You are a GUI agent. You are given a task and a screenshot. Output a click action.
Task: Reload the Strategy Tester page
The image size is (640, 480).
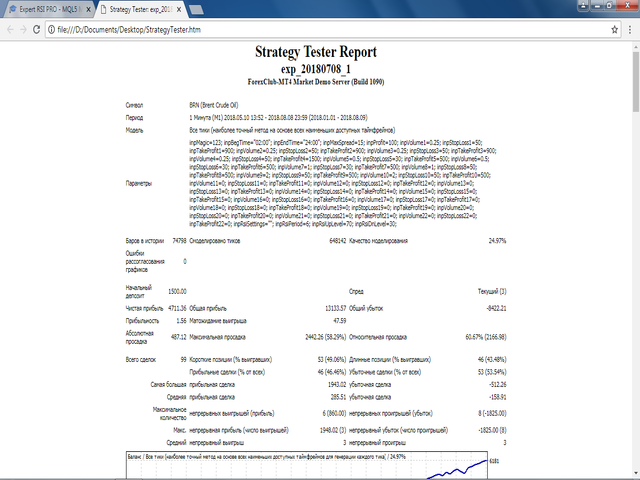[36, 29]
